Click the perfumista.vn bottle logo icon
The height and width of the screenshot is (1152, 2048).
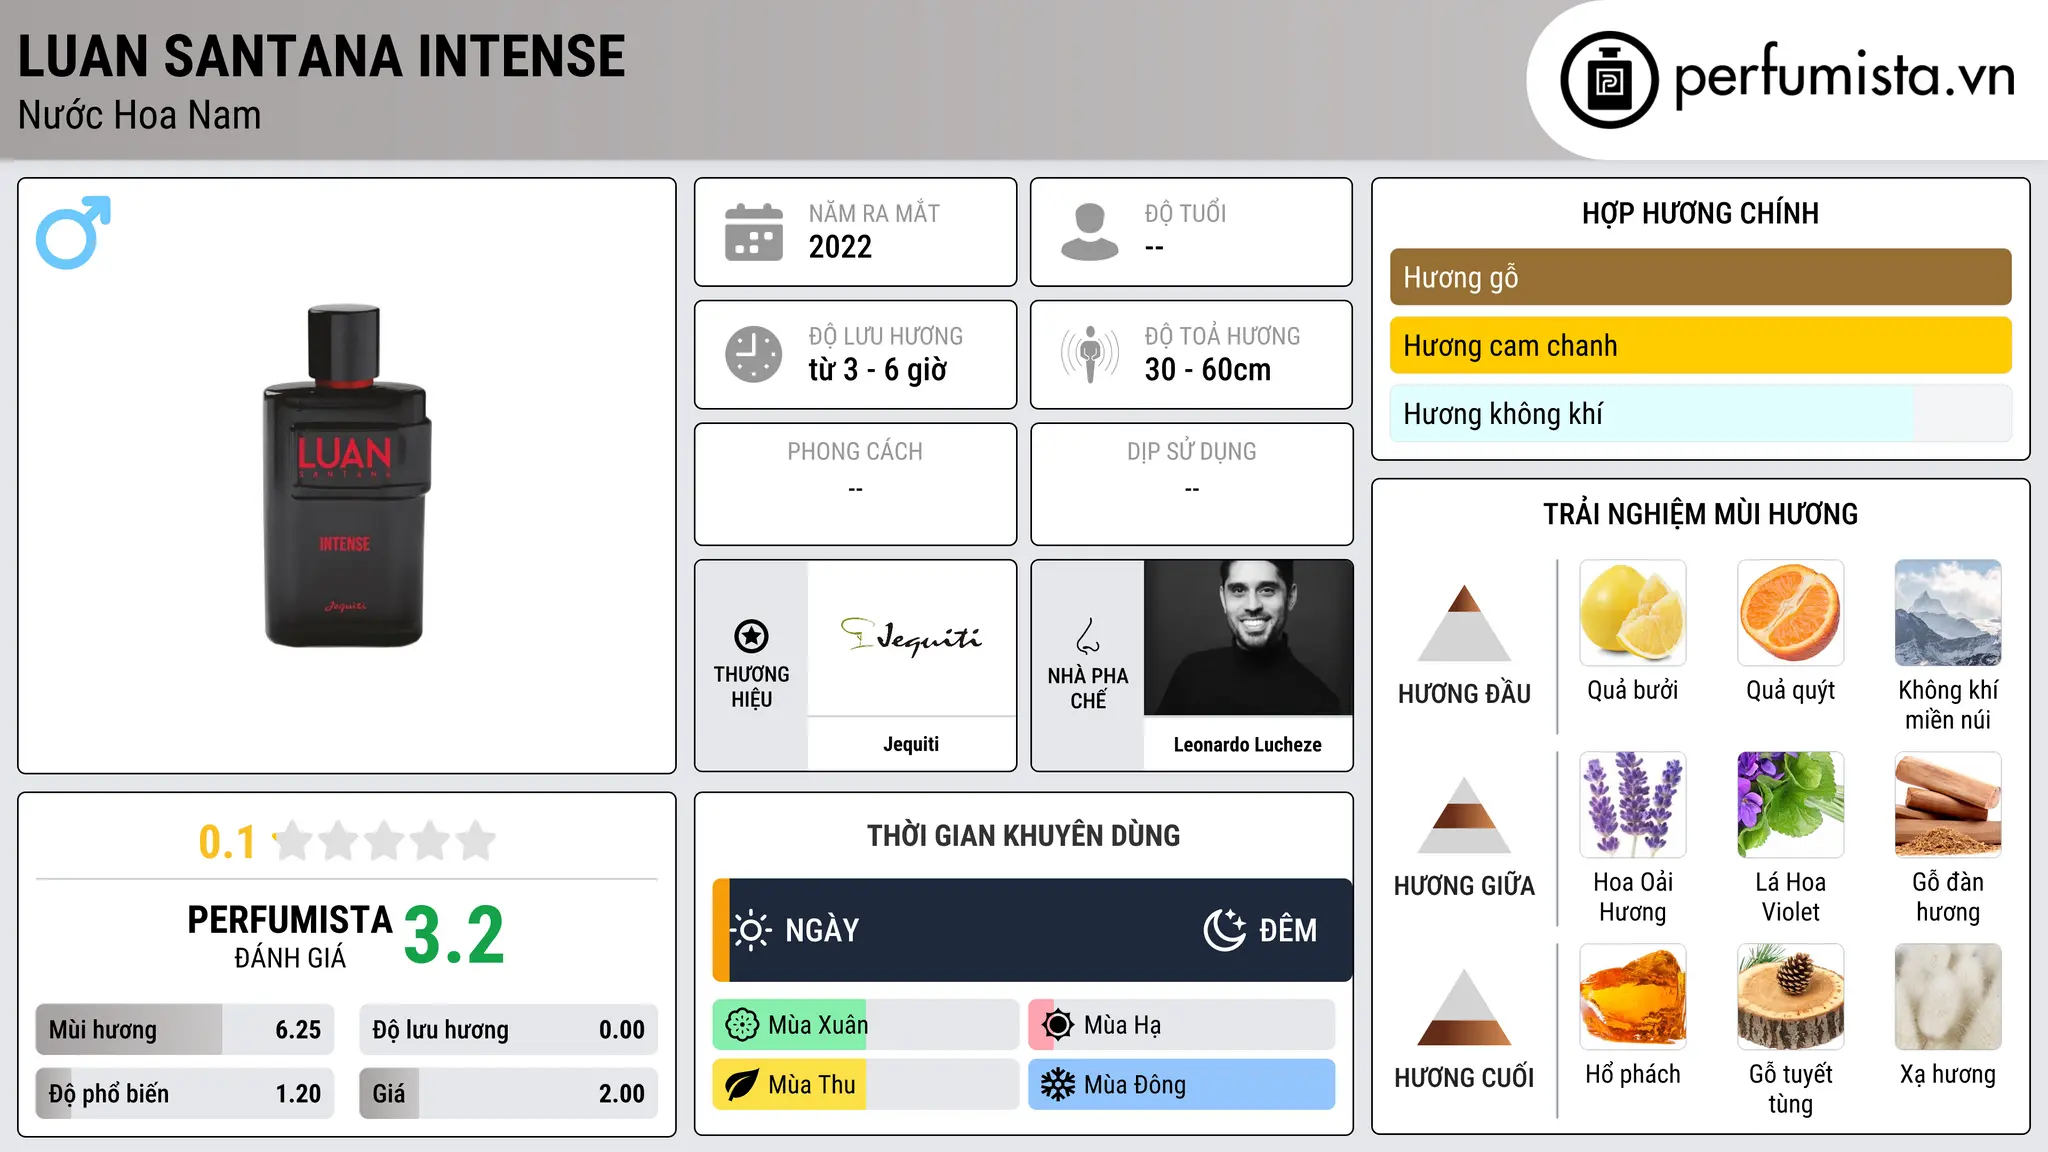tap(1609, 80)
